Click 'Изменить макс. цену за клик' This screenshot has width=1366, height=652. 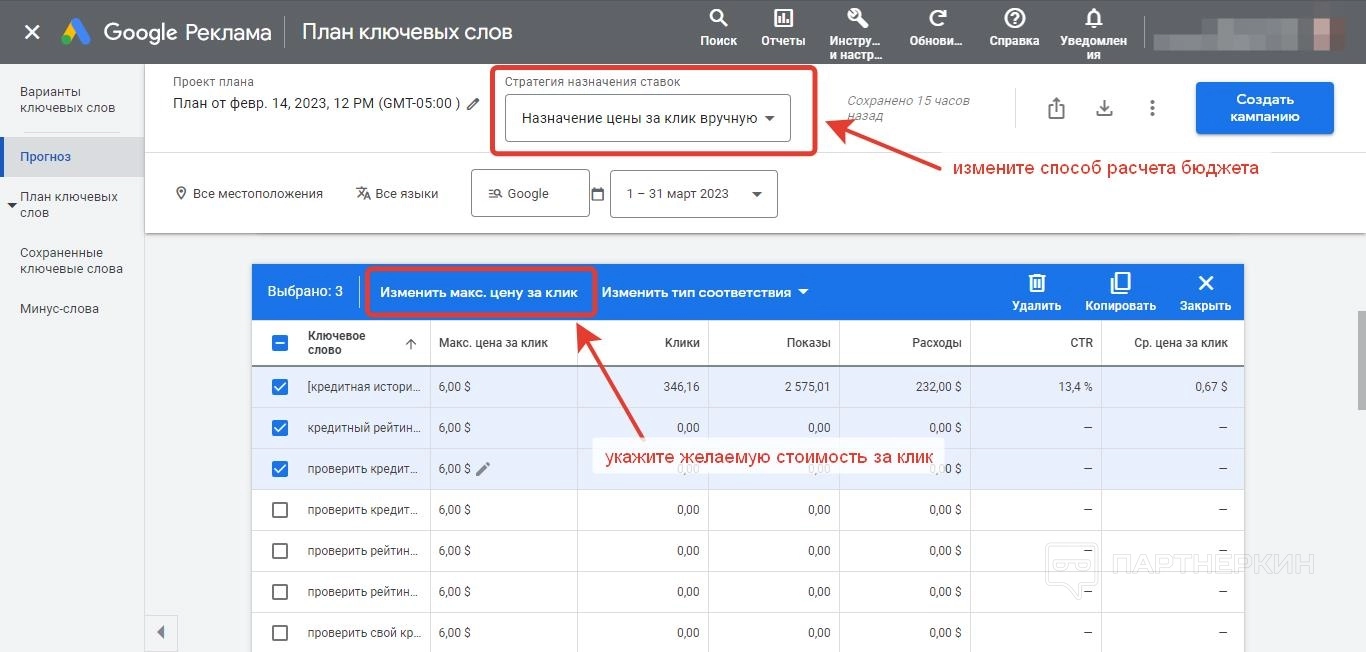479,292
